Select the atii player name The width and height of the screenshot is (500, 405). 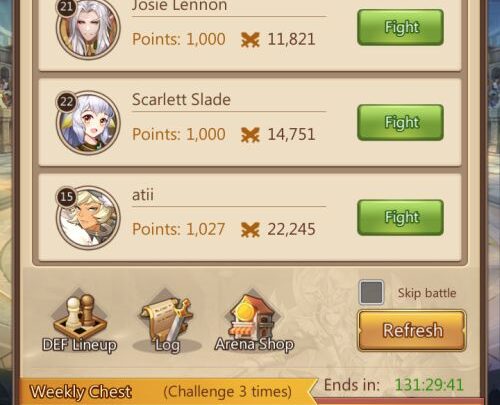click(143, 195)
